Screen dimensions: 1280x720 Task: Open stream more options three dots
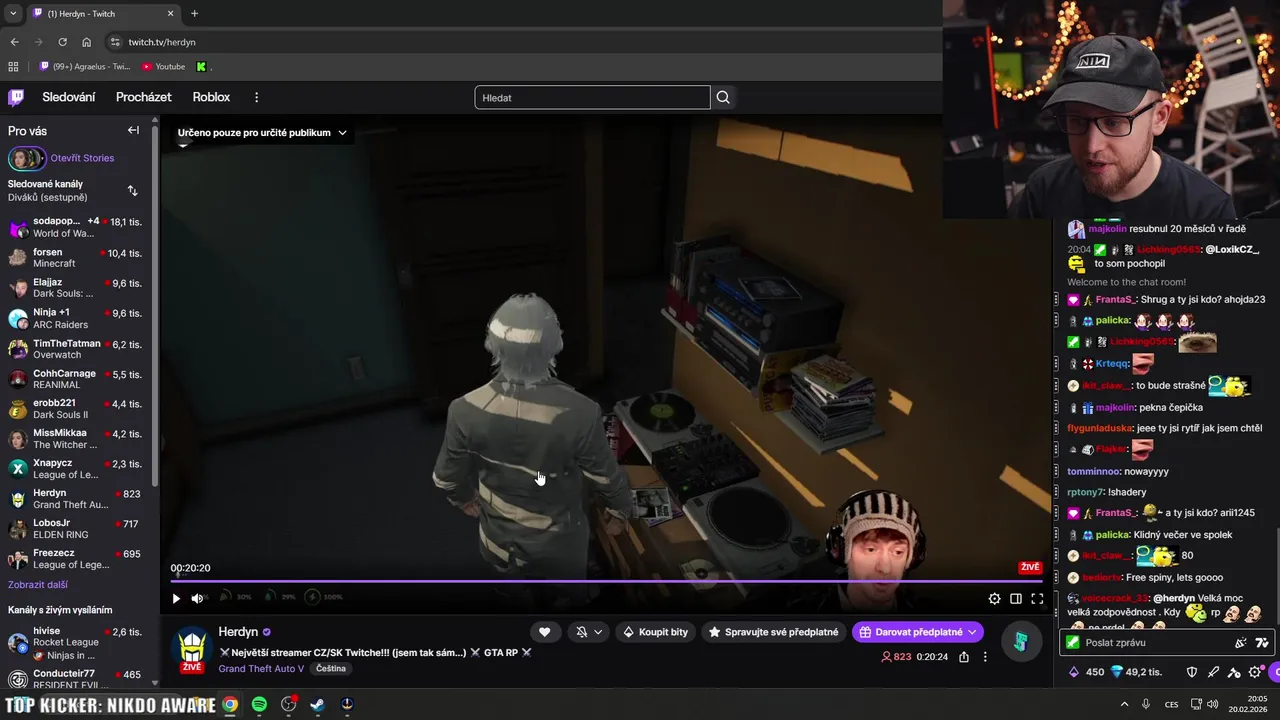(x=985, y=657)
